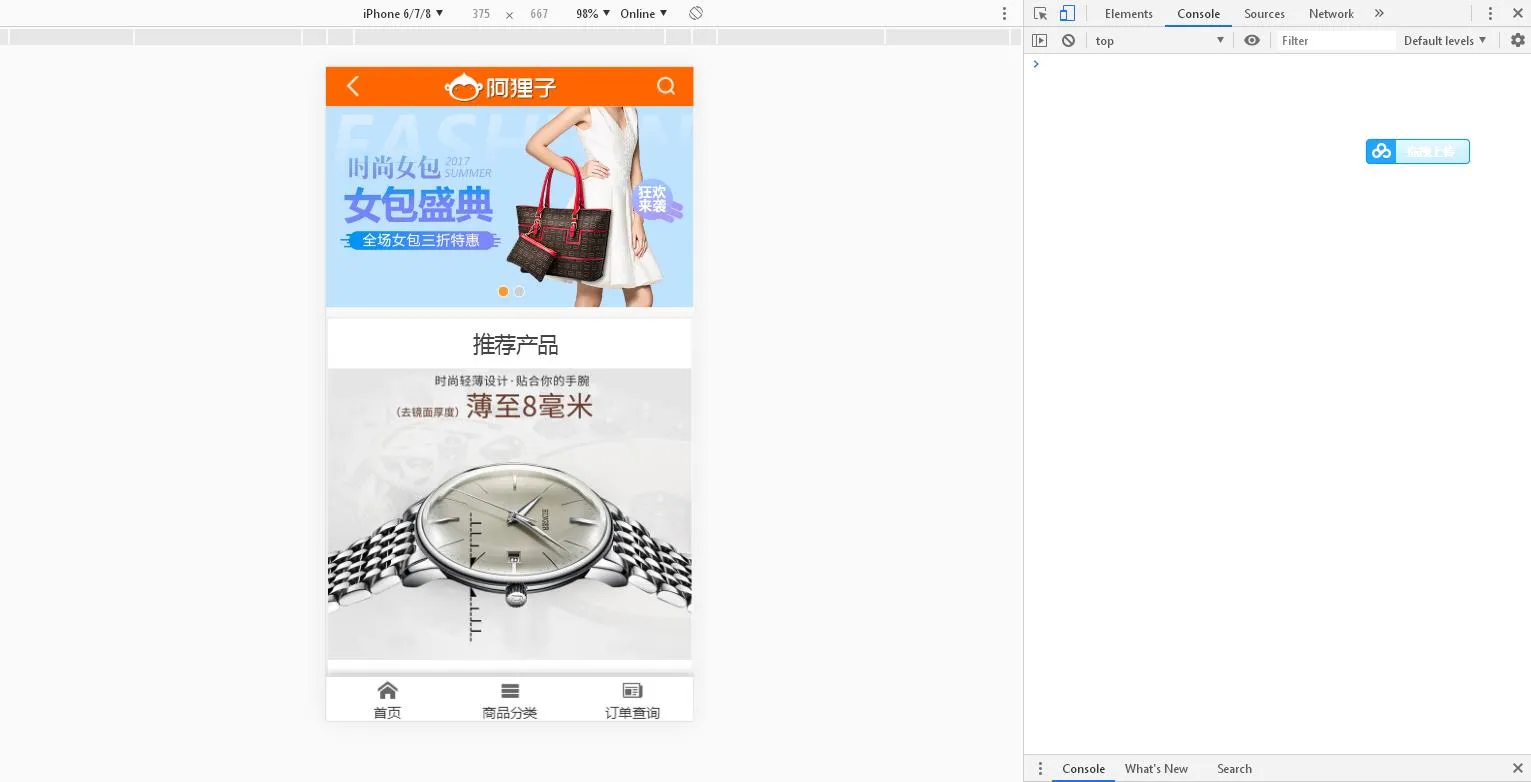
Task: Open search with the magnifier icon
Action: point(666,86)
